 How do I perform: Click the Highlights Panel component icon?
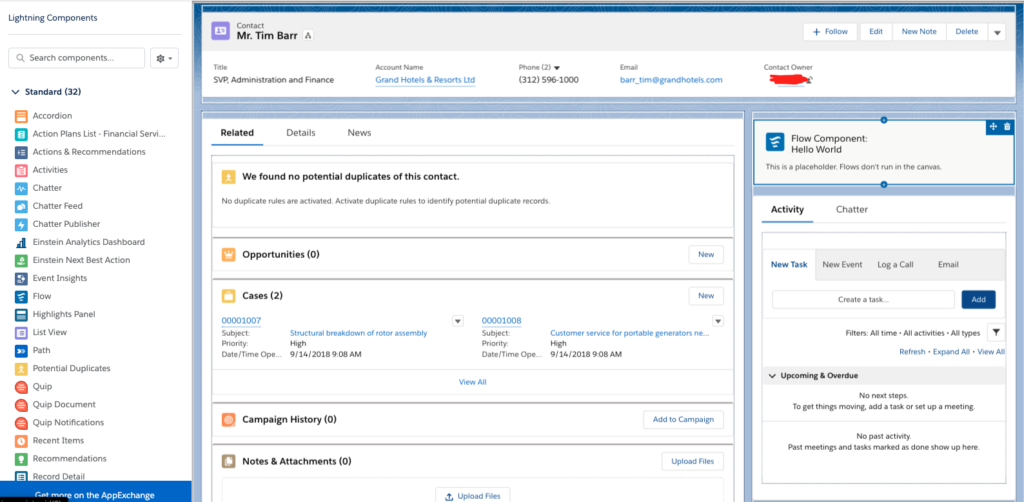coord(21,315)
